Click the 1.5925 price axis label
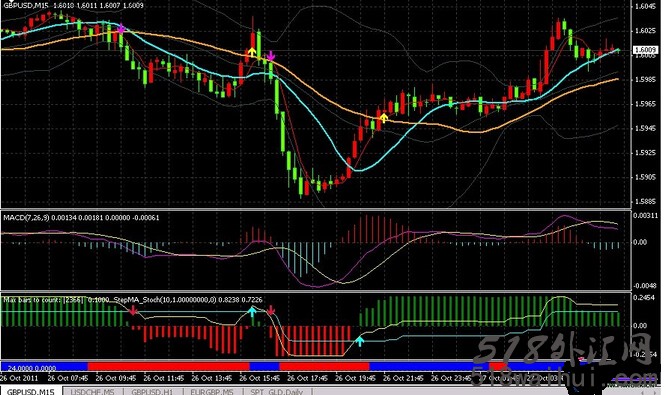 pos(645,152)
